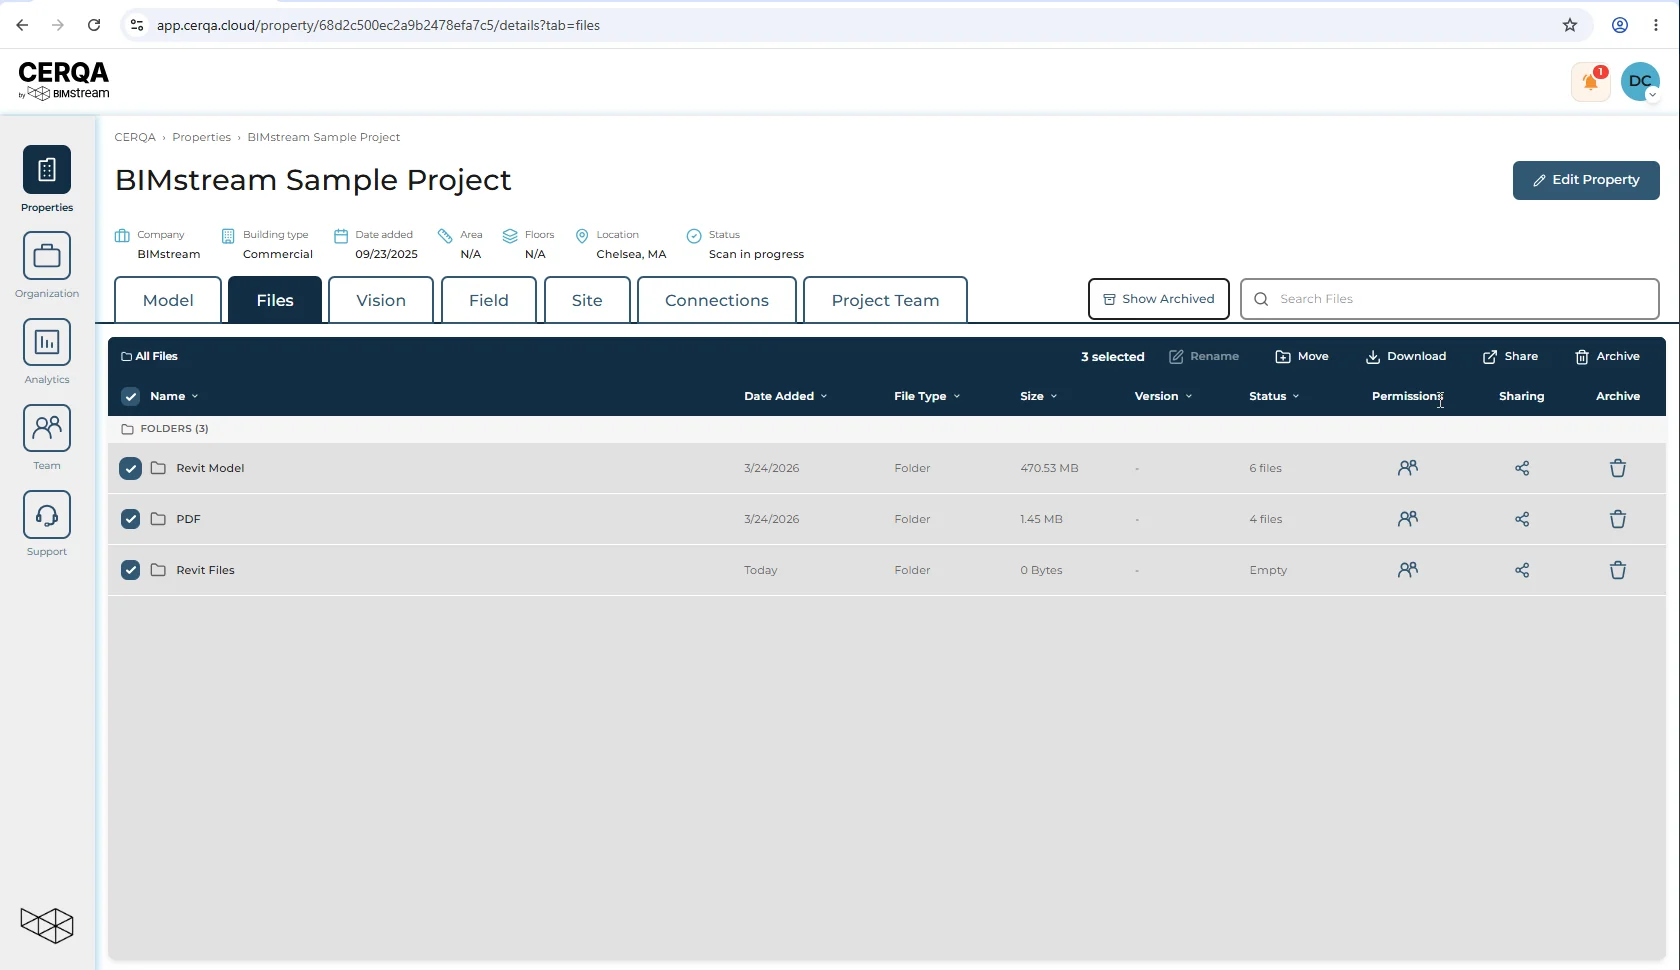Click the CERQA logo

click(64, 80)
